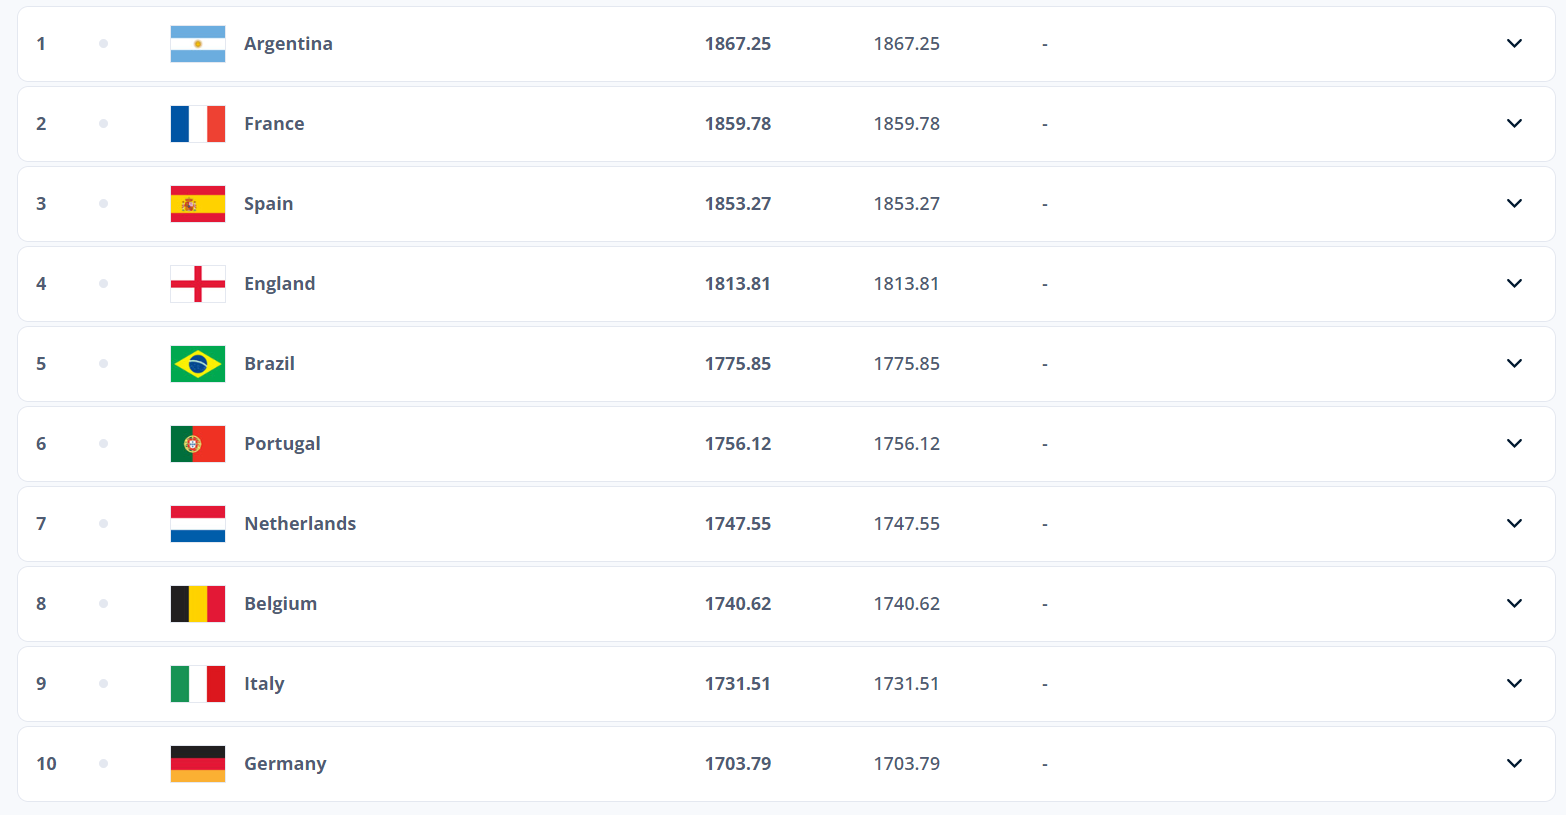Click the Italy flag icon

pyautogui.click(x=198, y=684)
